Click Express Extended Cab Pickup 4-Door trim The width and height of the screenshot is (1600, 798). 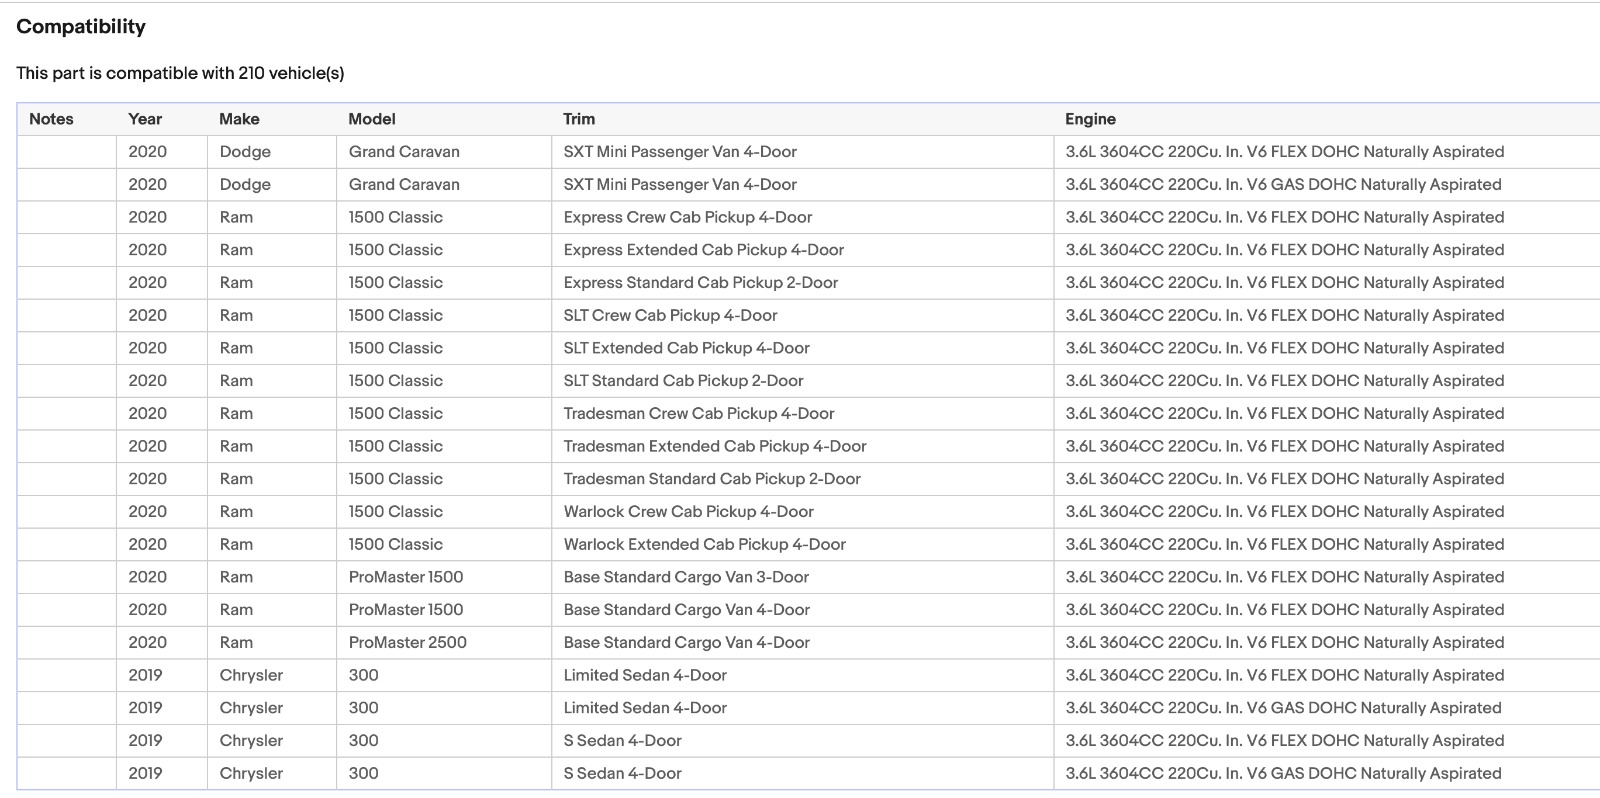click(704, 250)
